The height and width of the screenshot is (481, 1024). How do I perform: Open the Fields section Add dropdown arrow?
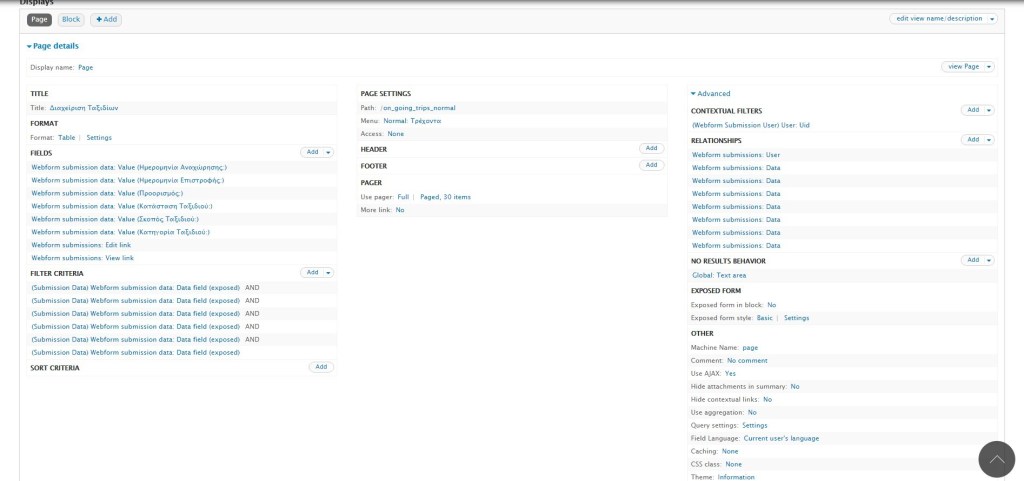coord(328,152)
